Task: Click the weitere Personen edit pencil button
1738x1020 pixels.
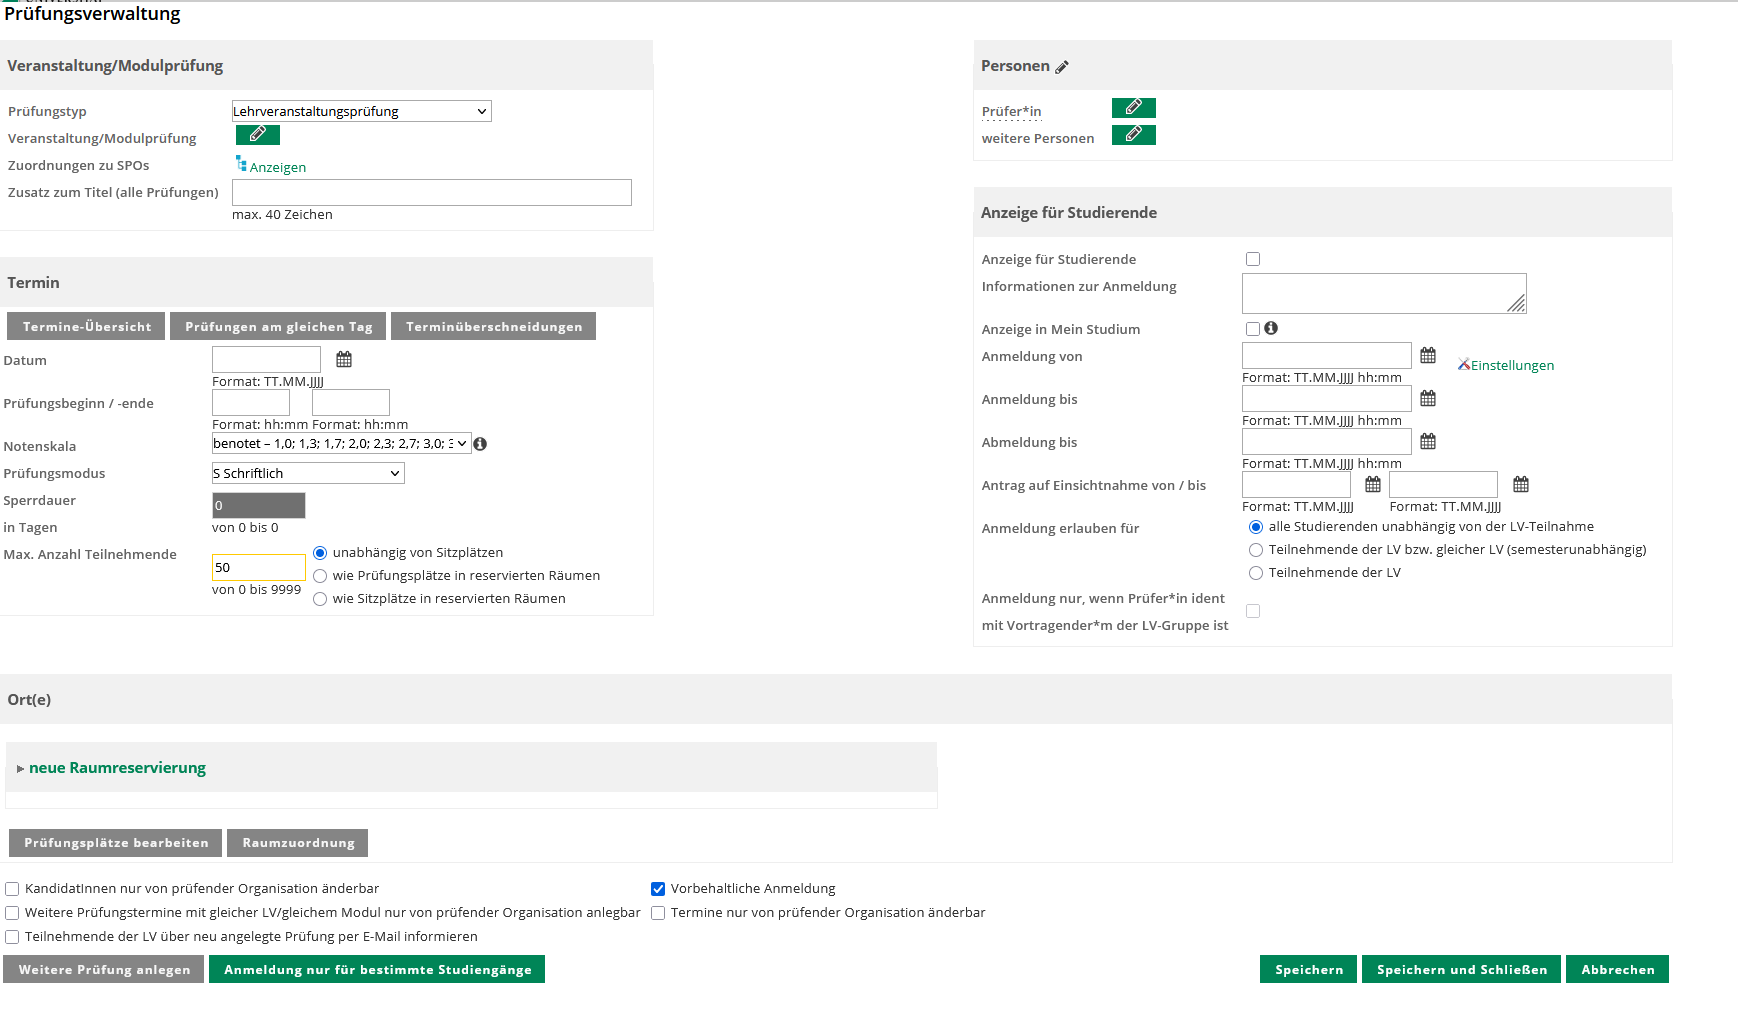Action: click(1133, 135)
